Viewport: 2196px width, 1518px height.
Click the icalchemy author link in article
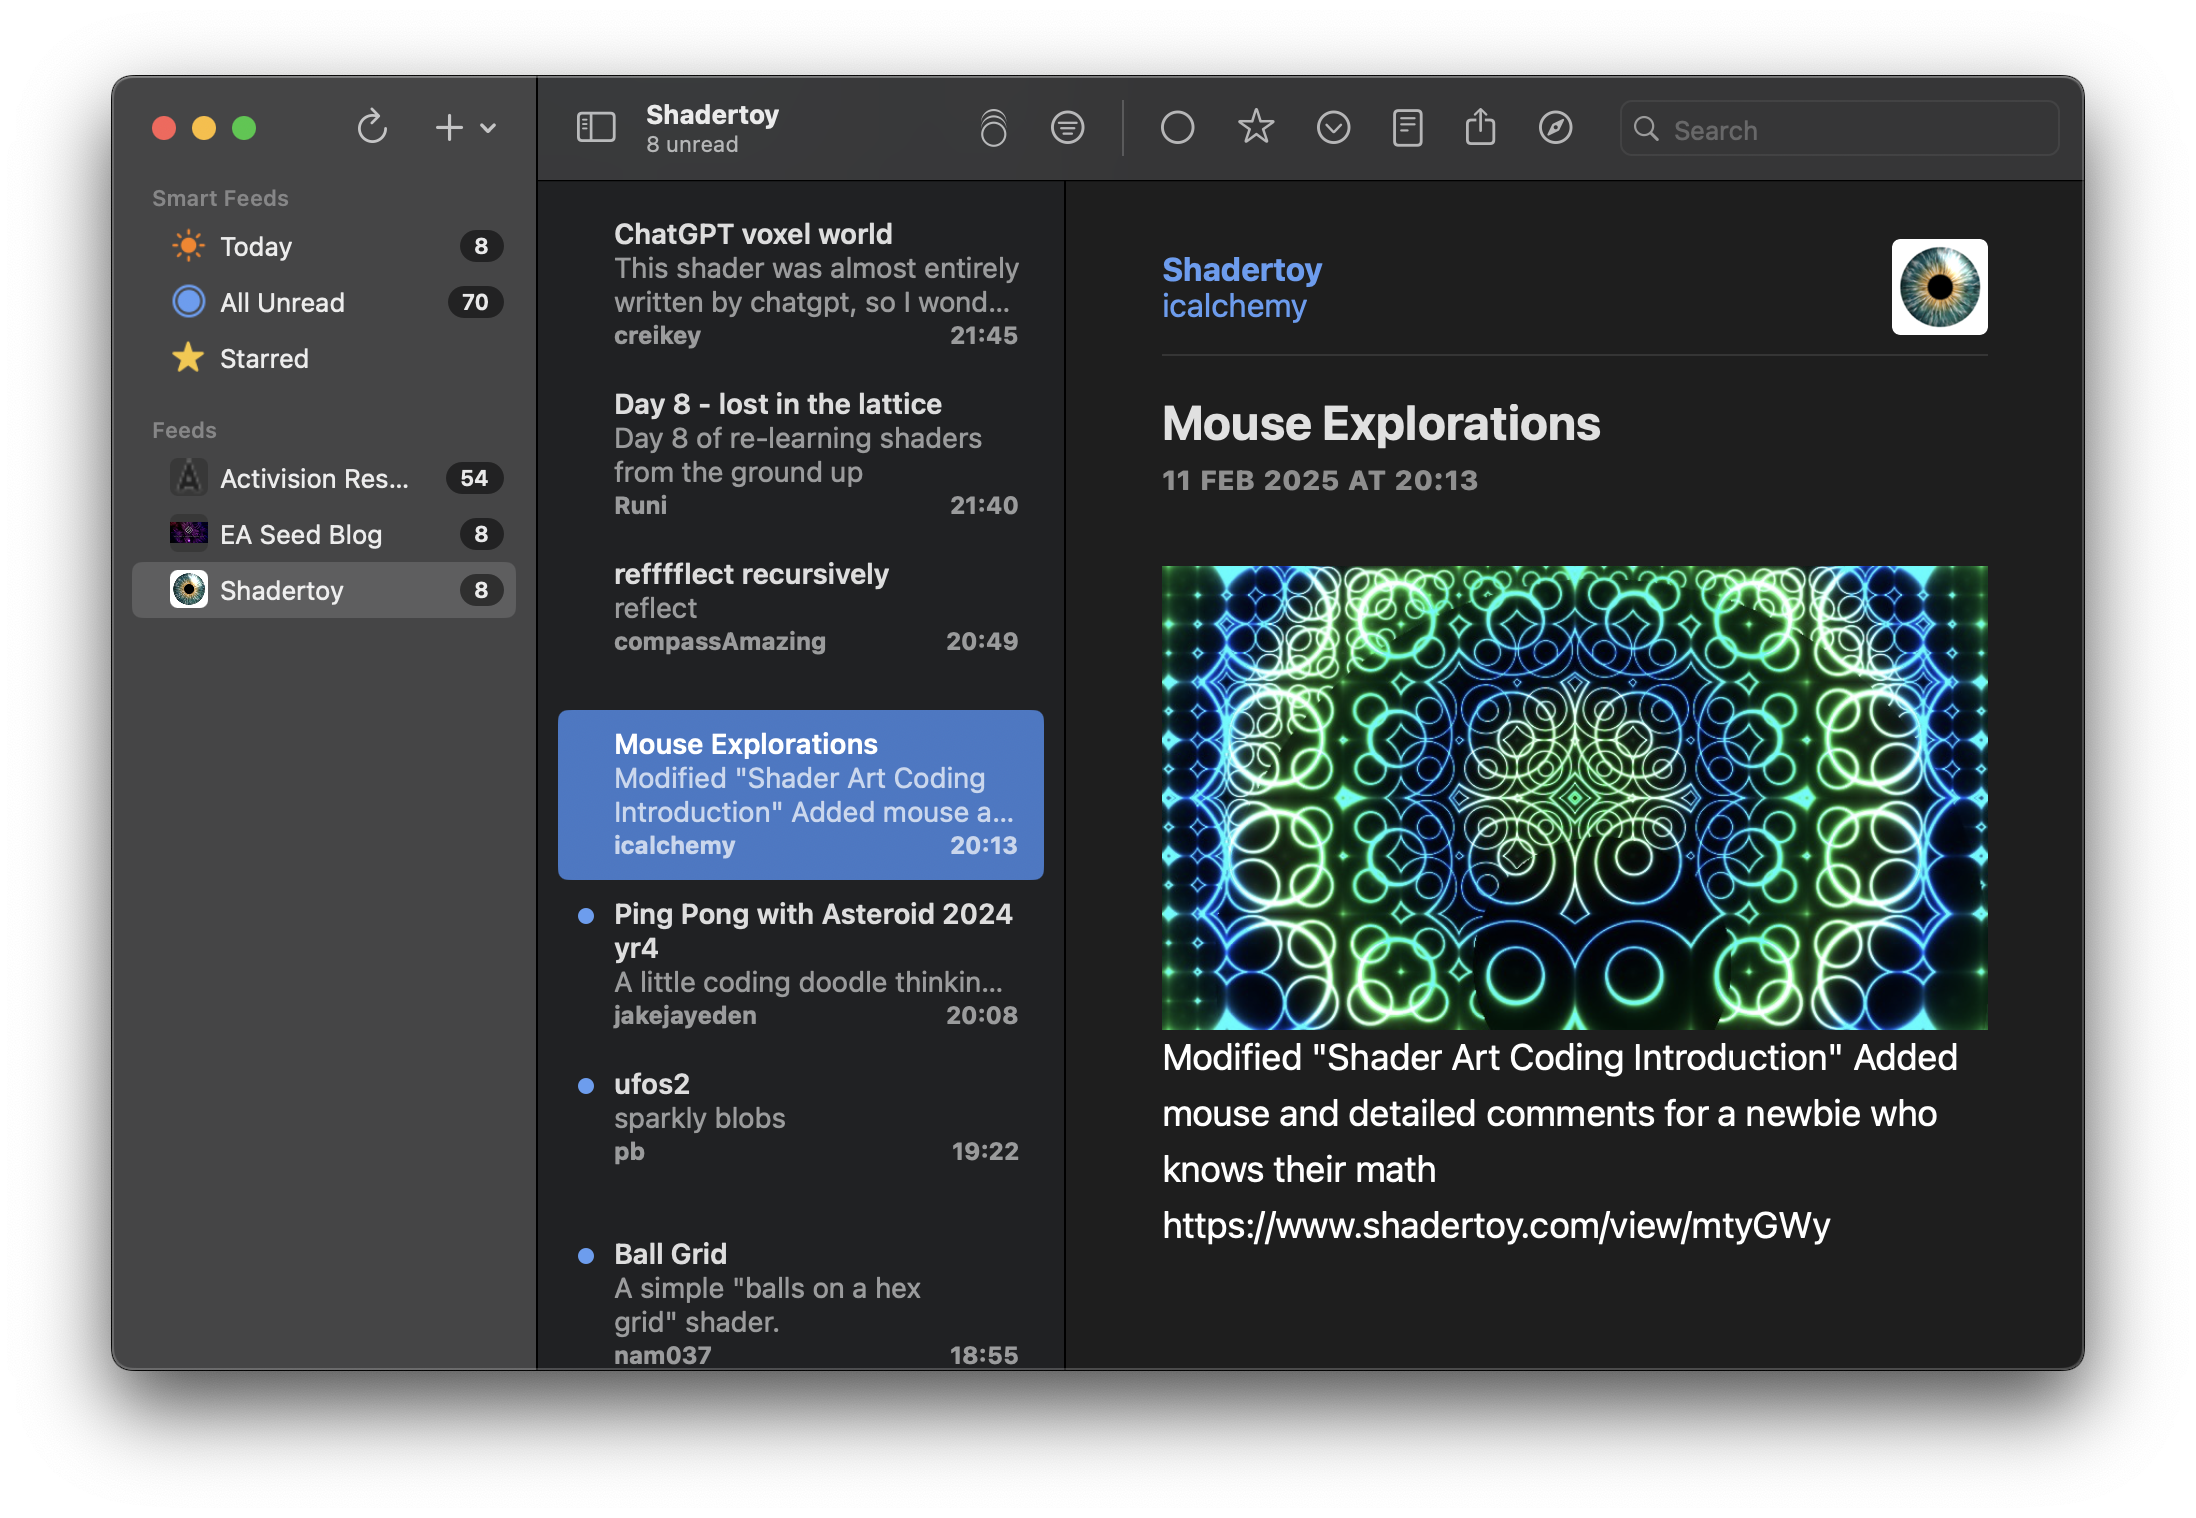click(x=1234, y=306)
